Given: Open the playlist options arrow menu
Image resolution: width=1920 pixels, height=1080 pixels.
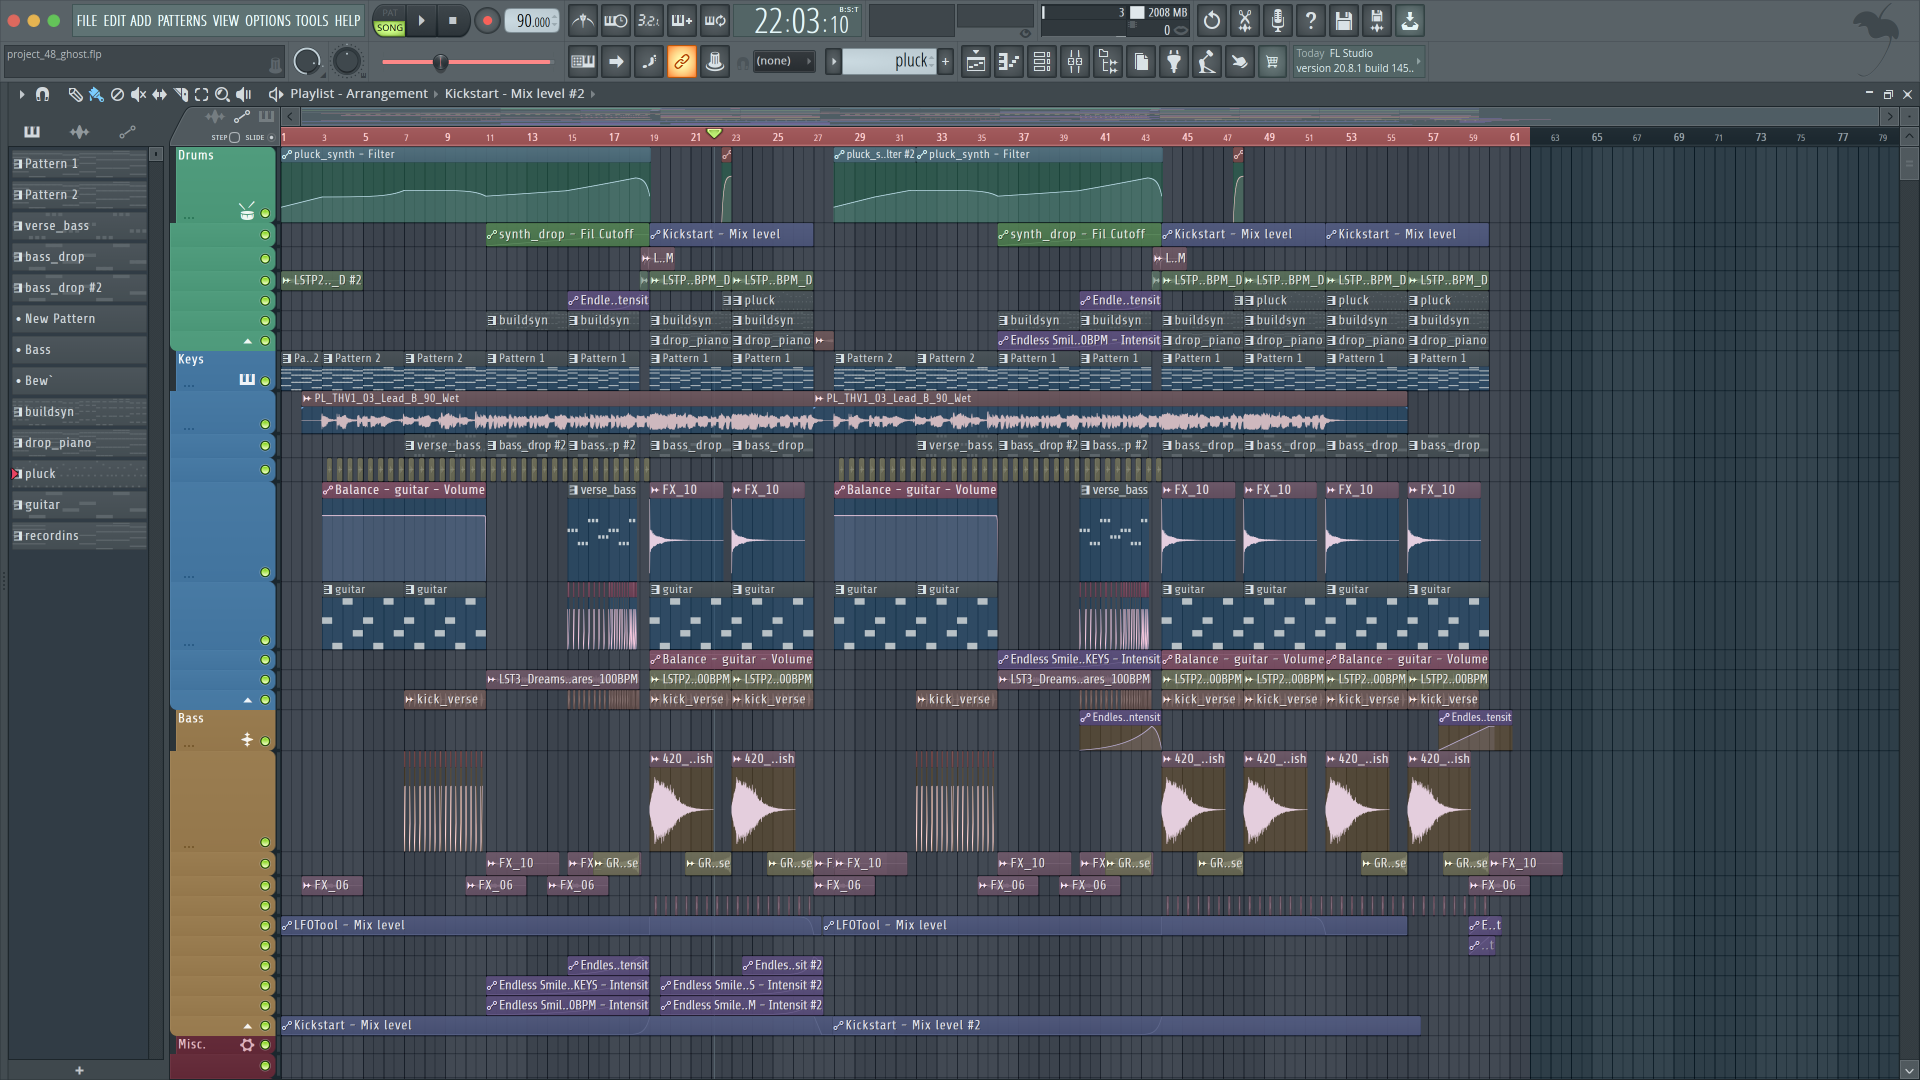Looking at the screenshot, I should (21, 94).
